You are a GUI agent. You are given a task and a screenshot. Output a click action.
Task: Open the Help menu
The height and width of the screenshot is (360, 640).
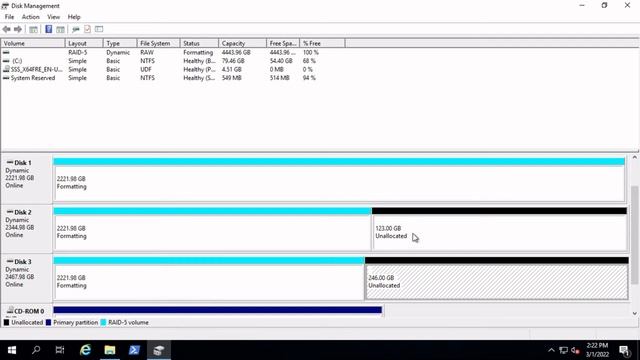[74, 17]
